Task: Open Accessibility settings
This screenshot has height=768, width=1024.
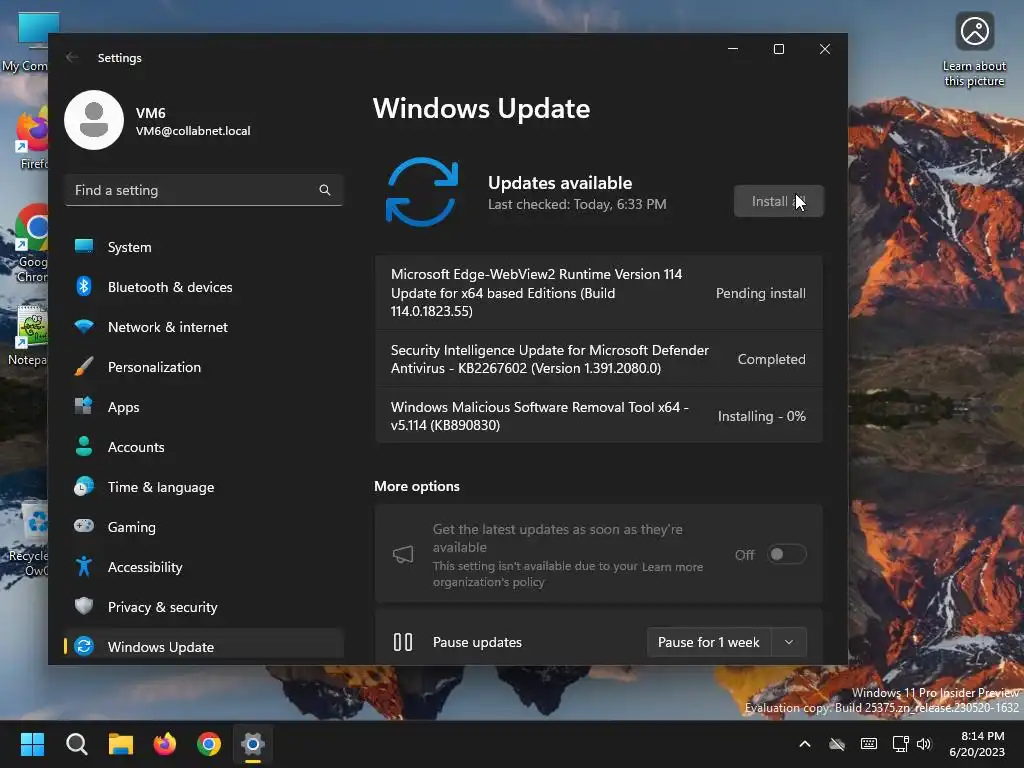Action: pyautogui.click(x=204, y=567)
